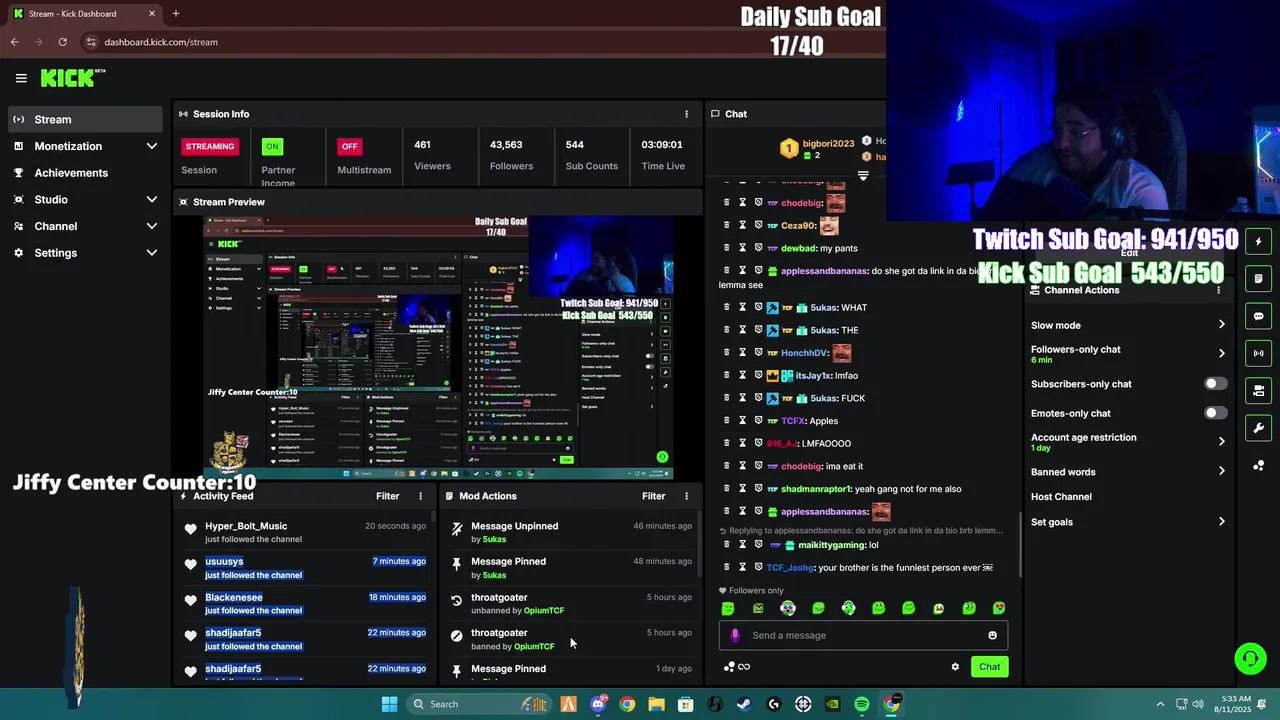Image resolution: width=1280 pixels, height=720 pixels.
Task: Click the ON badge for Partner Income
Action: (x=271, y=146)
